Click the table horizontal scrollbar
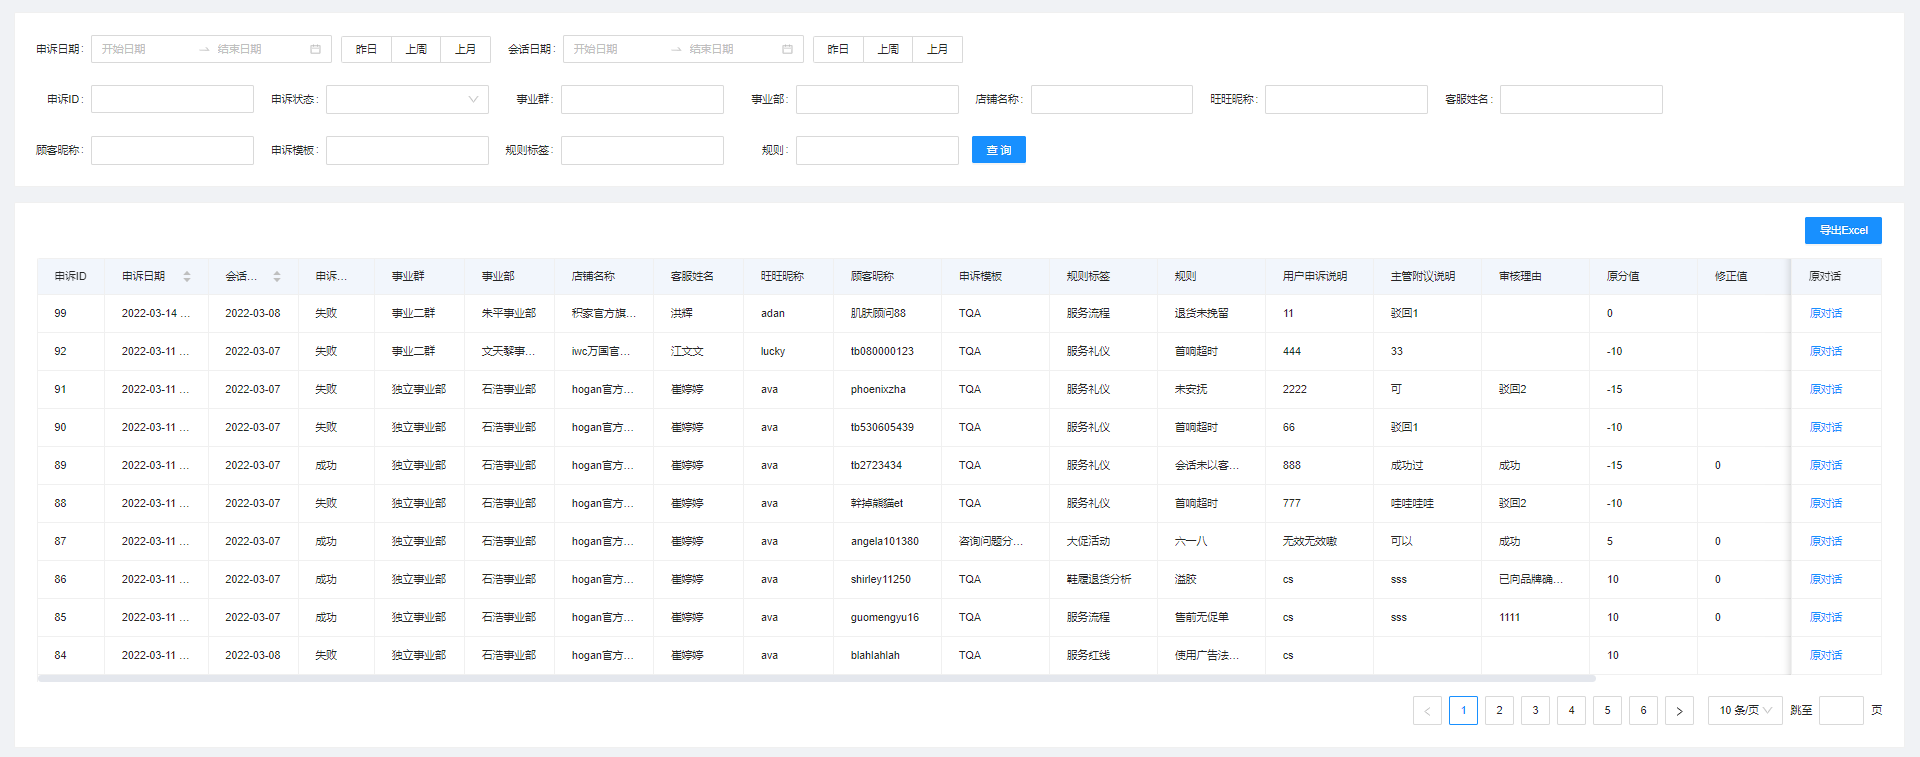The width and height of the screenshot is (1920, 757). point(816,678)
